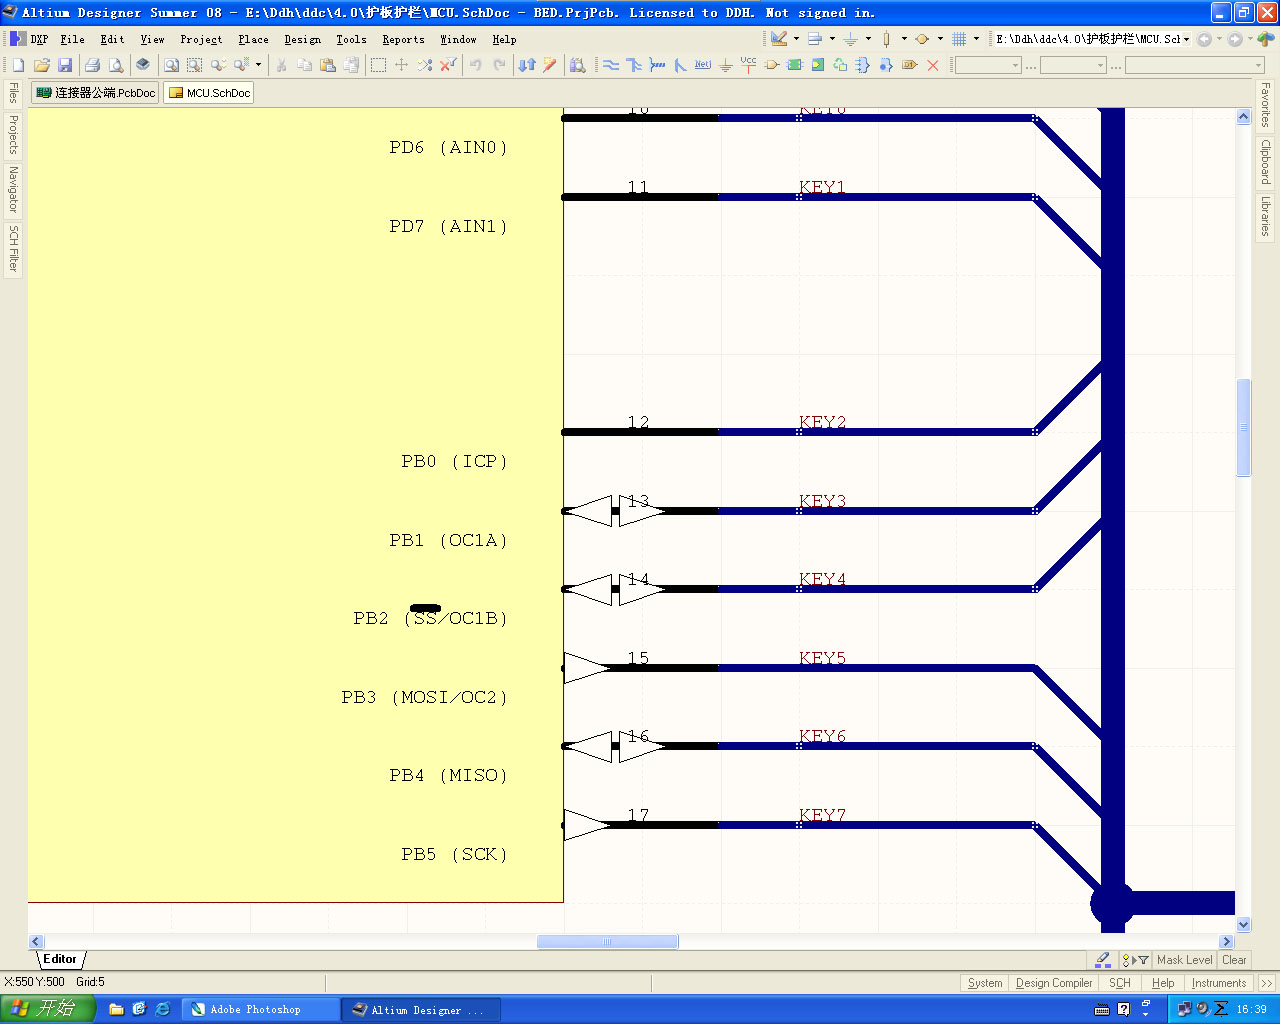Open the alignment tools dropdown arrow
The height and width of the screenshot is (1024, 1280).
832,39
